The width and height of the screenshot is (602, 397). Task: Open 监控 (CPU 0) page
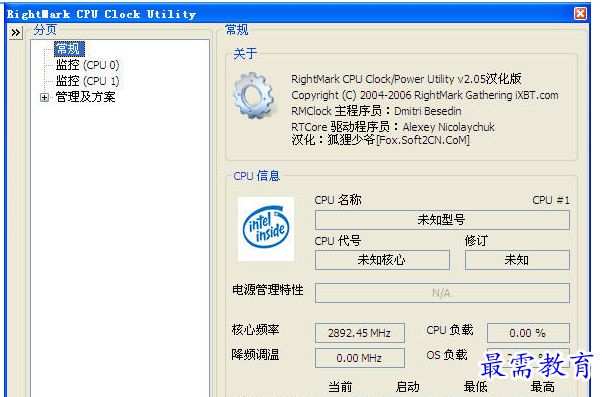tap(88, 65)
